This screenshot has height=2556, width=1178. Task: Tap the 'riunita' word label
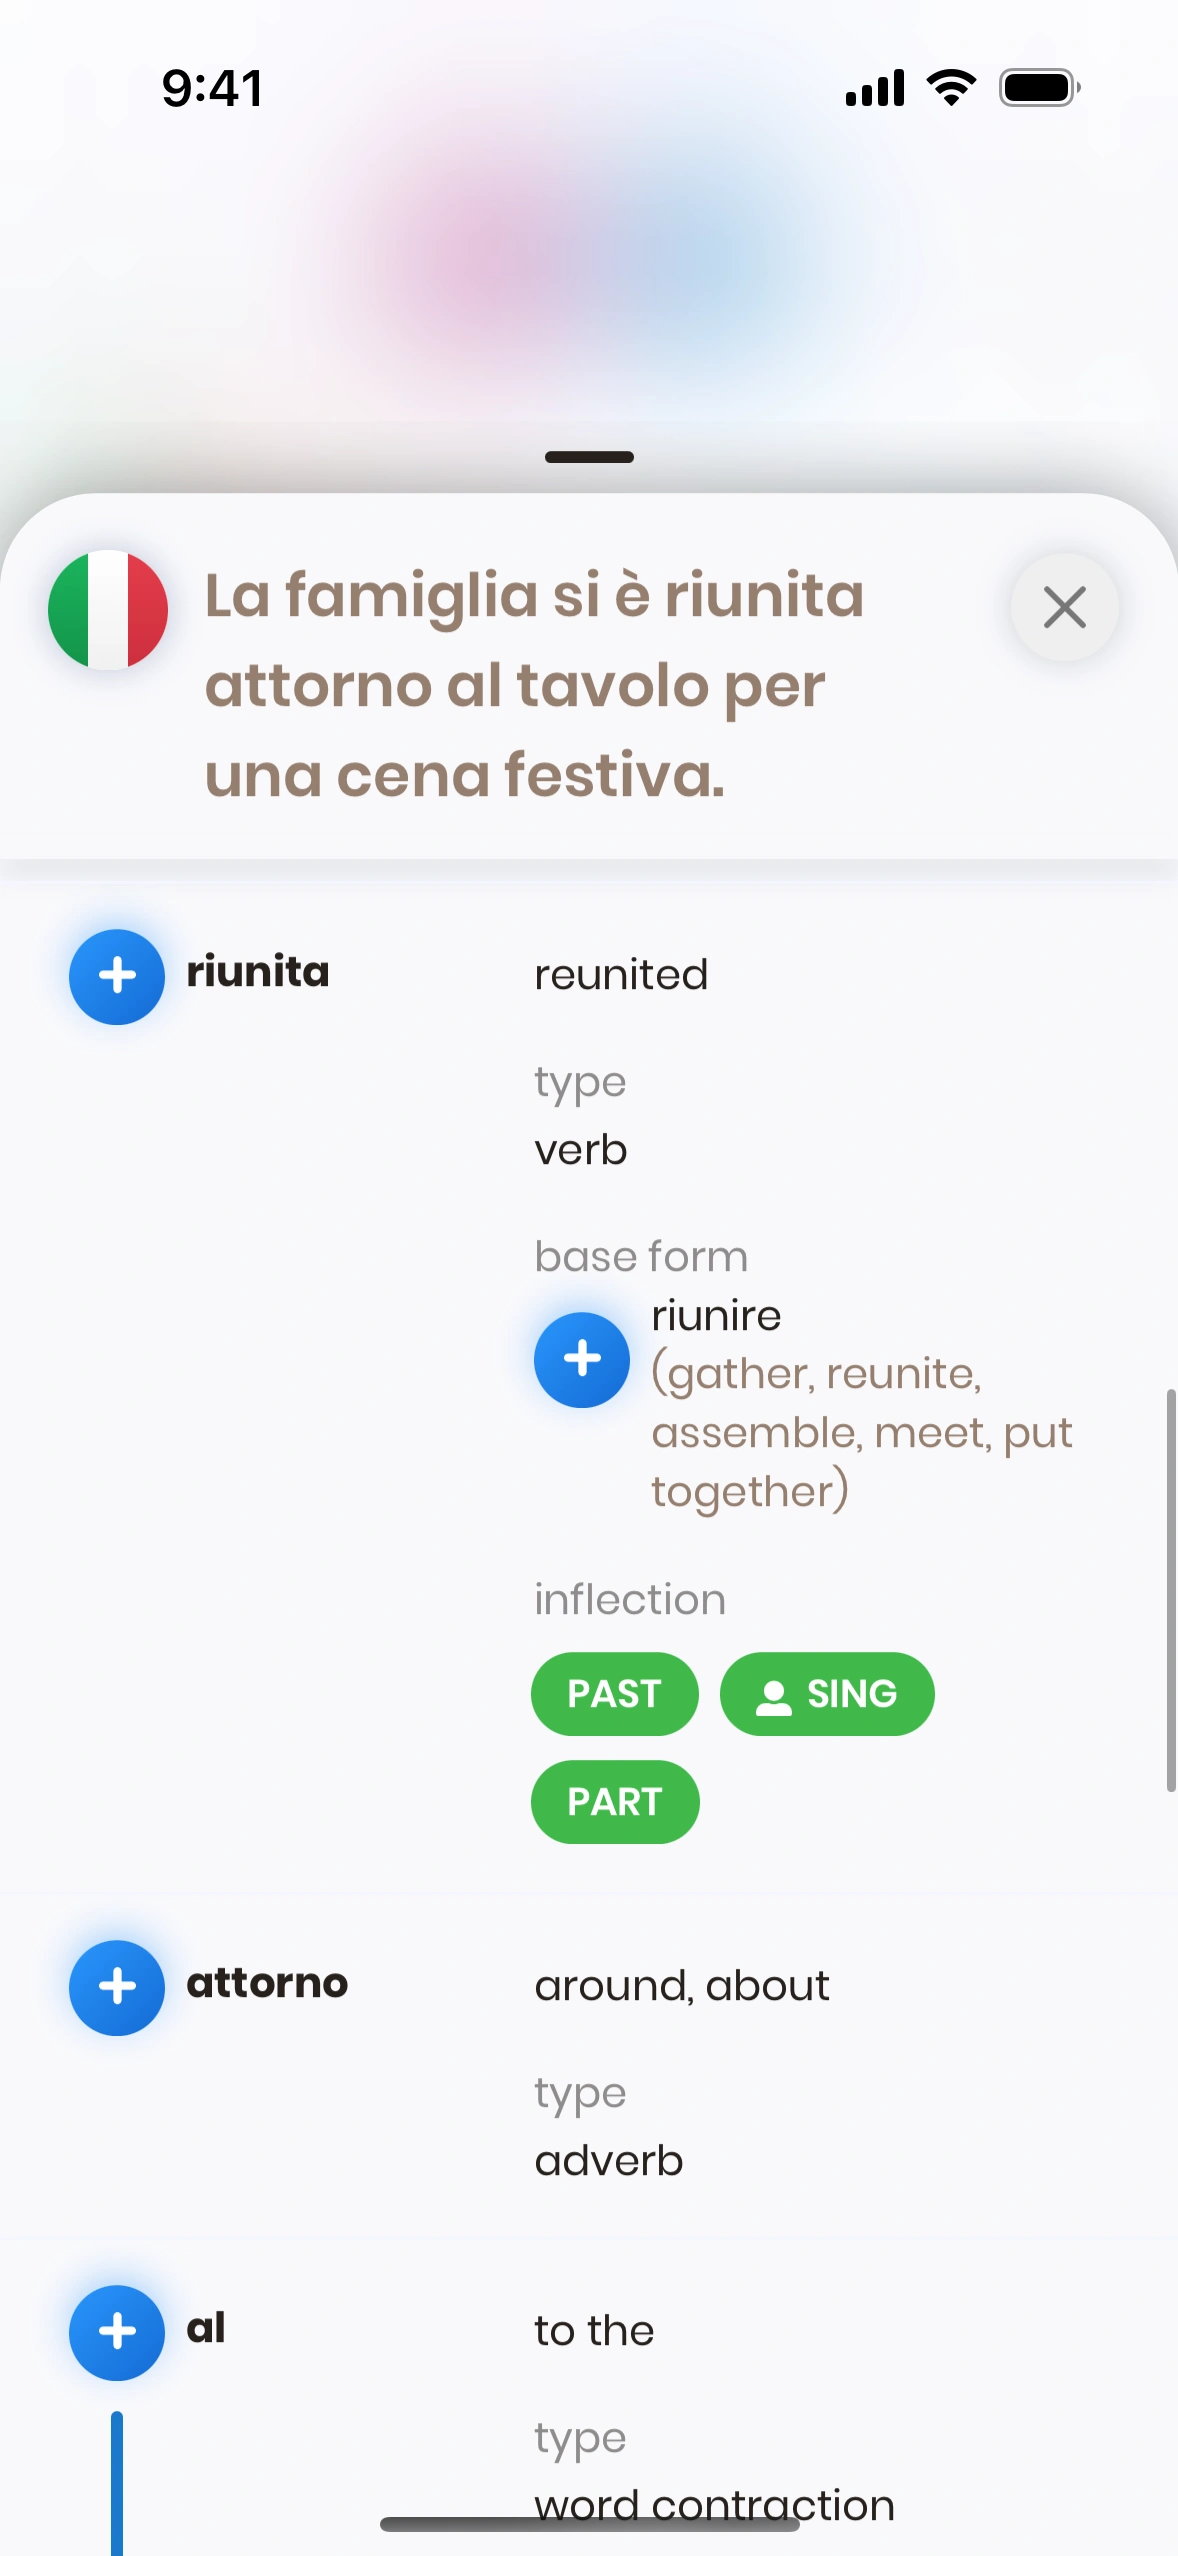click(x=258, y=972)
